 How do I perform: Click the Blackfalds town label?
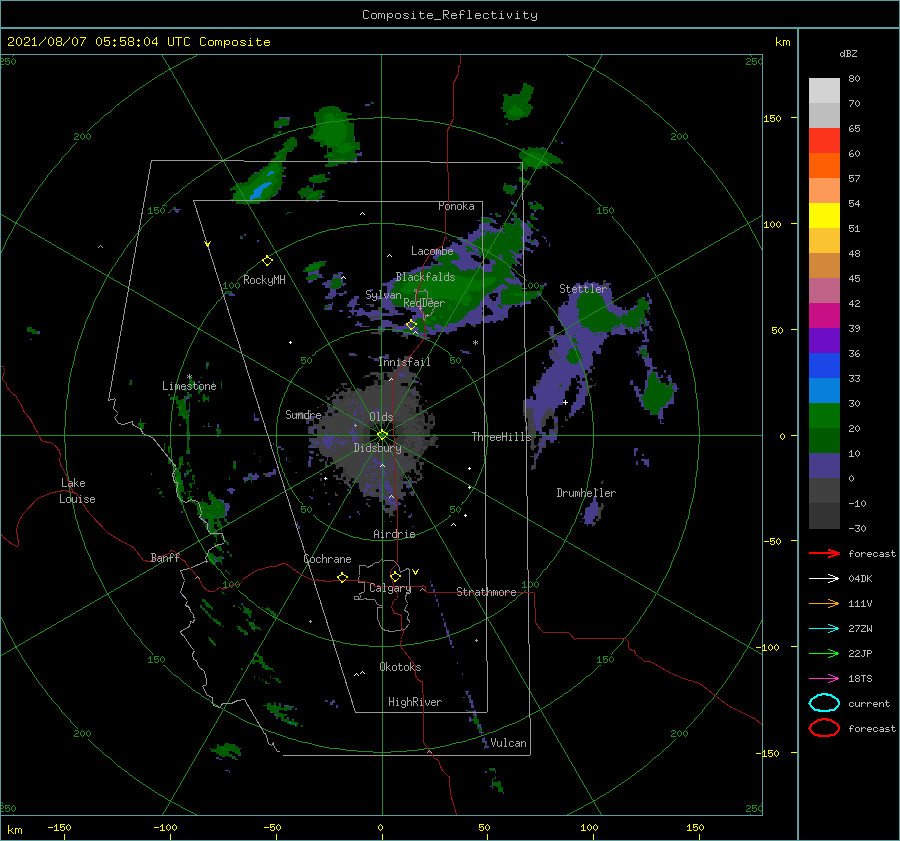pyautogui.click(x=425, y=277)
